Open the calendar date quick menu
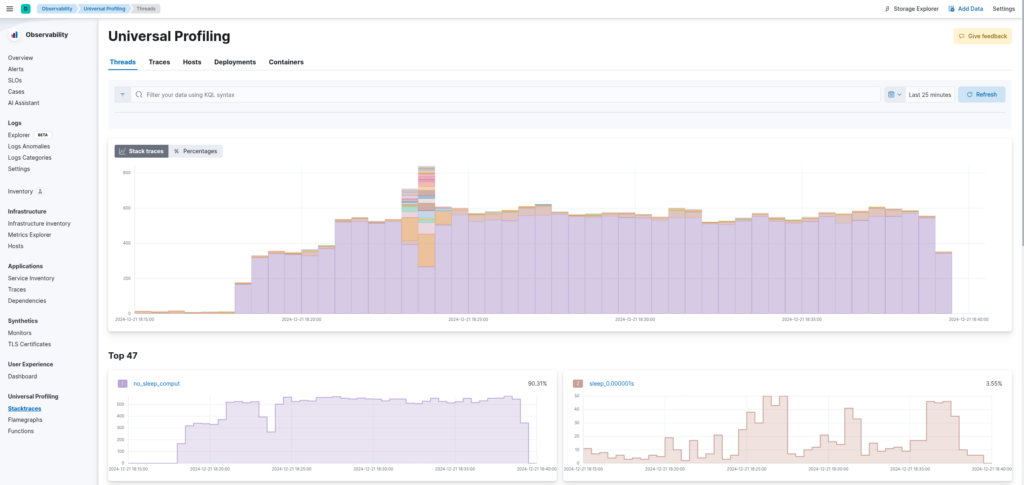 pyautogui.click(x=894, y=95)
